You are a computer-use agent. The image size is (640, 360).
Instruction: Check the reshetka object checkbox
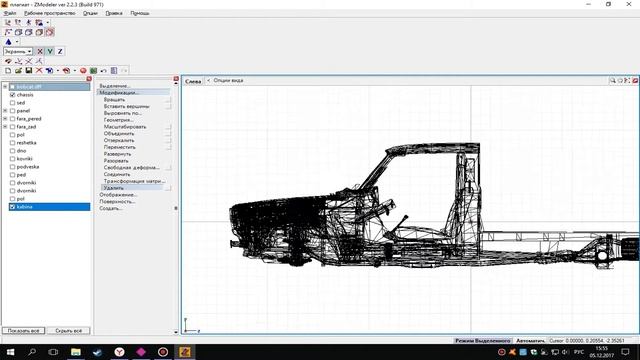[13, 143]
